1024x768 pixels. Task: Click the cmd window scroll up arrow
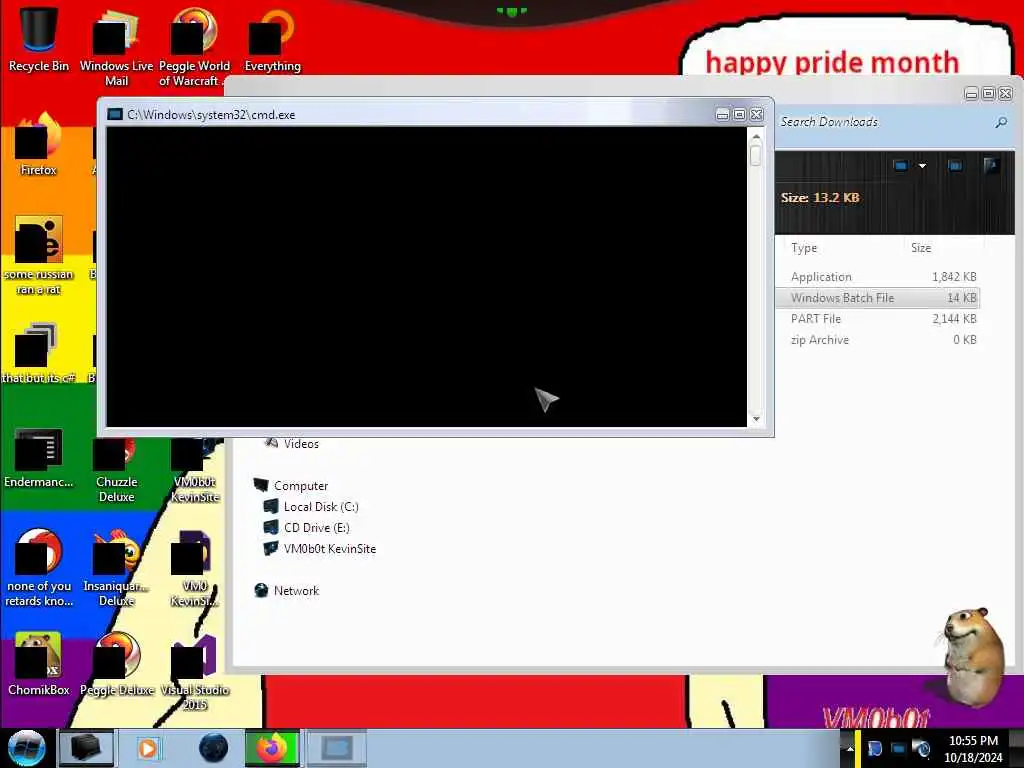pos(756,137)
